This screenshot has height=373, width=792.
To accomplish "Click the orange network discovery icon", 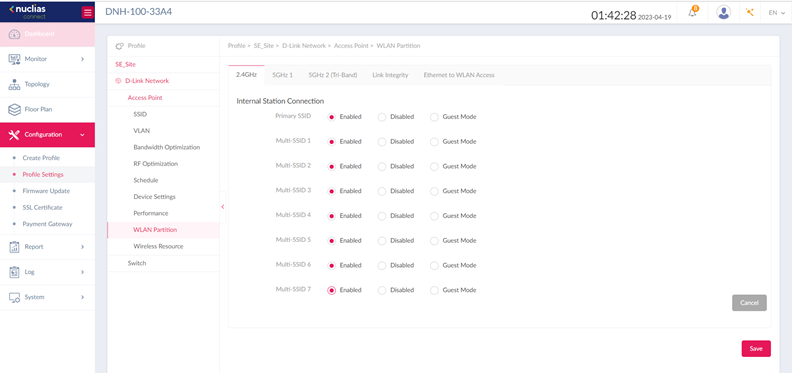I will click(750, 13).
